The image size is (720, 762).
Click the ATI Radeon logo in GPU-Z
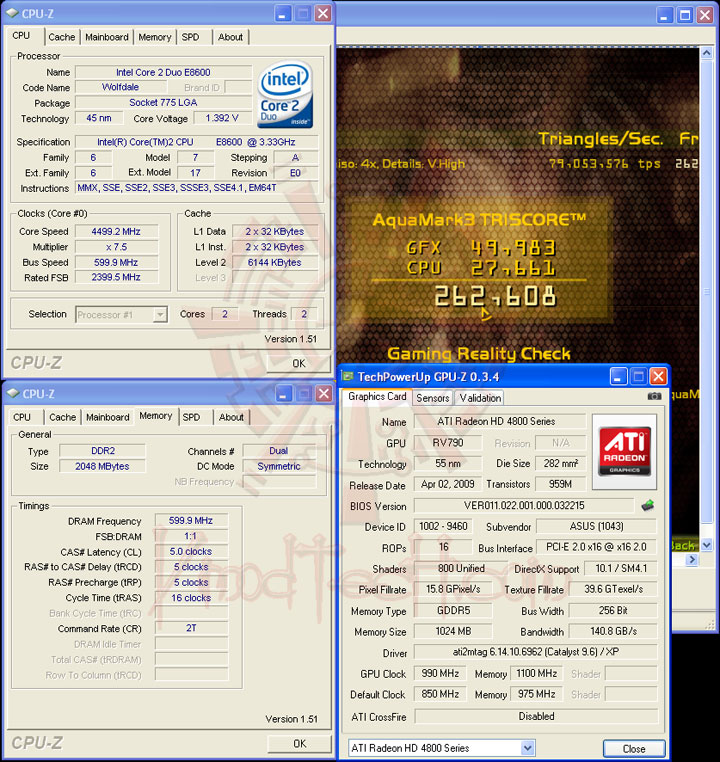point(624,451)
